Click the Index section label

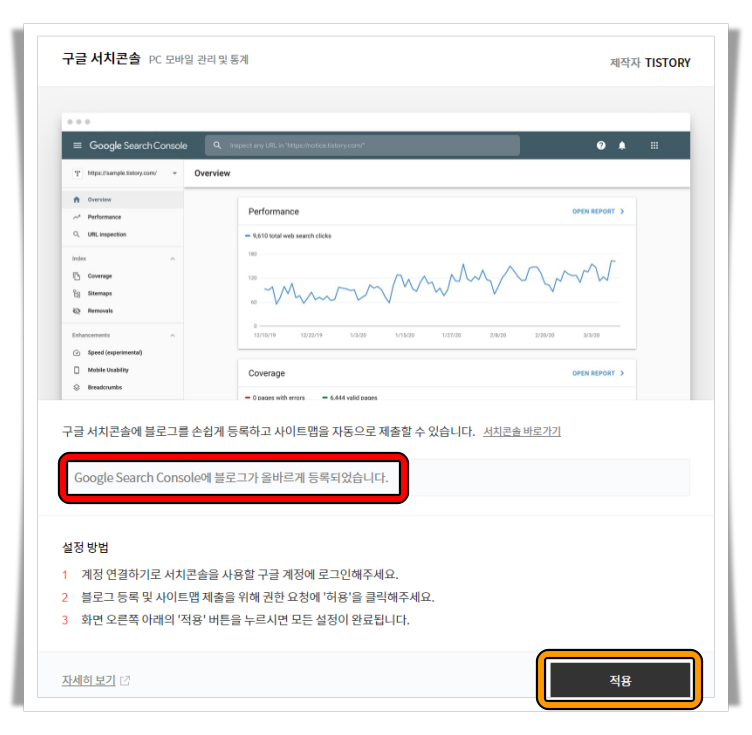(79, 258)
